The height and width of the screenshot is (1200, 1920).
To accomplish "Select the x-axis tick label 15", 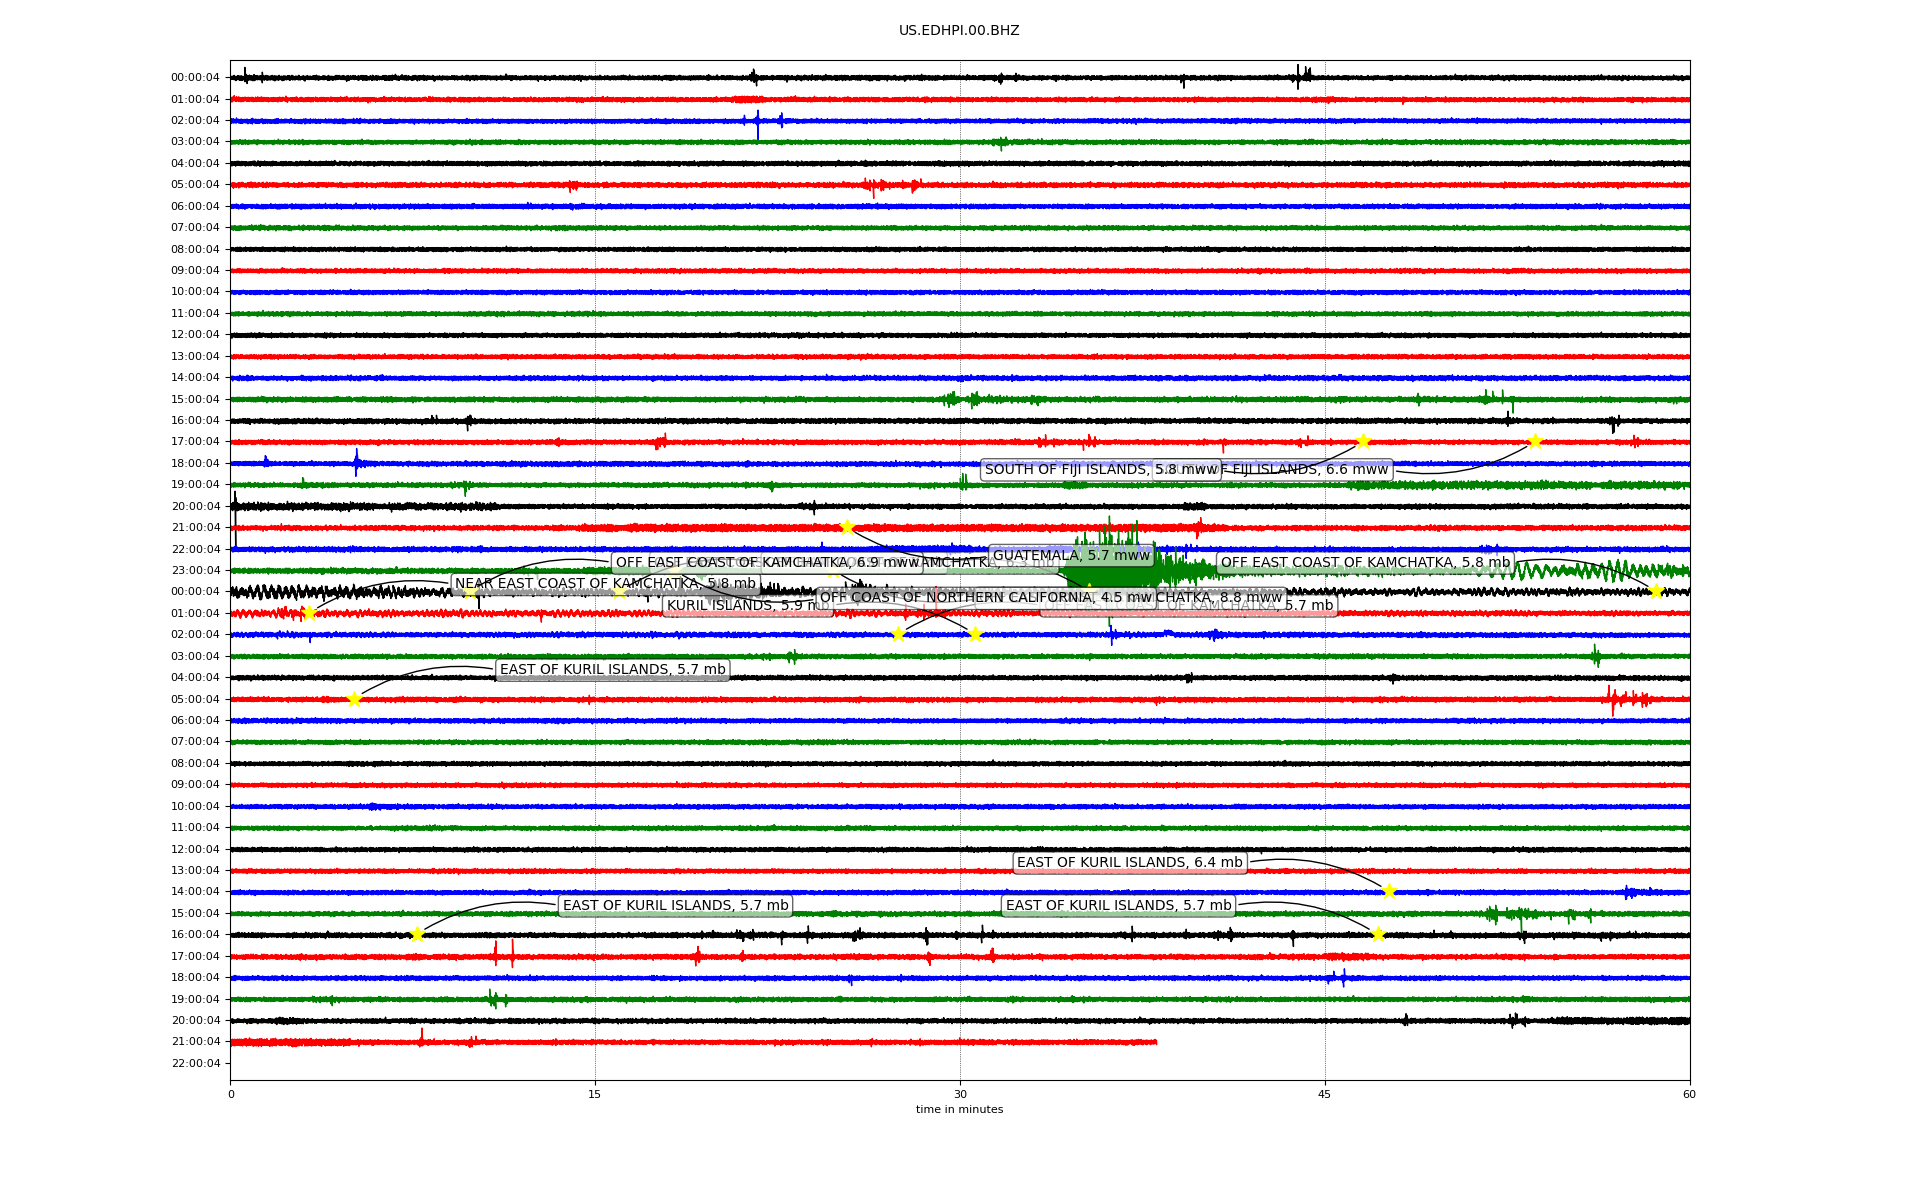I will pyautogui.click(x=595, y=1094).
